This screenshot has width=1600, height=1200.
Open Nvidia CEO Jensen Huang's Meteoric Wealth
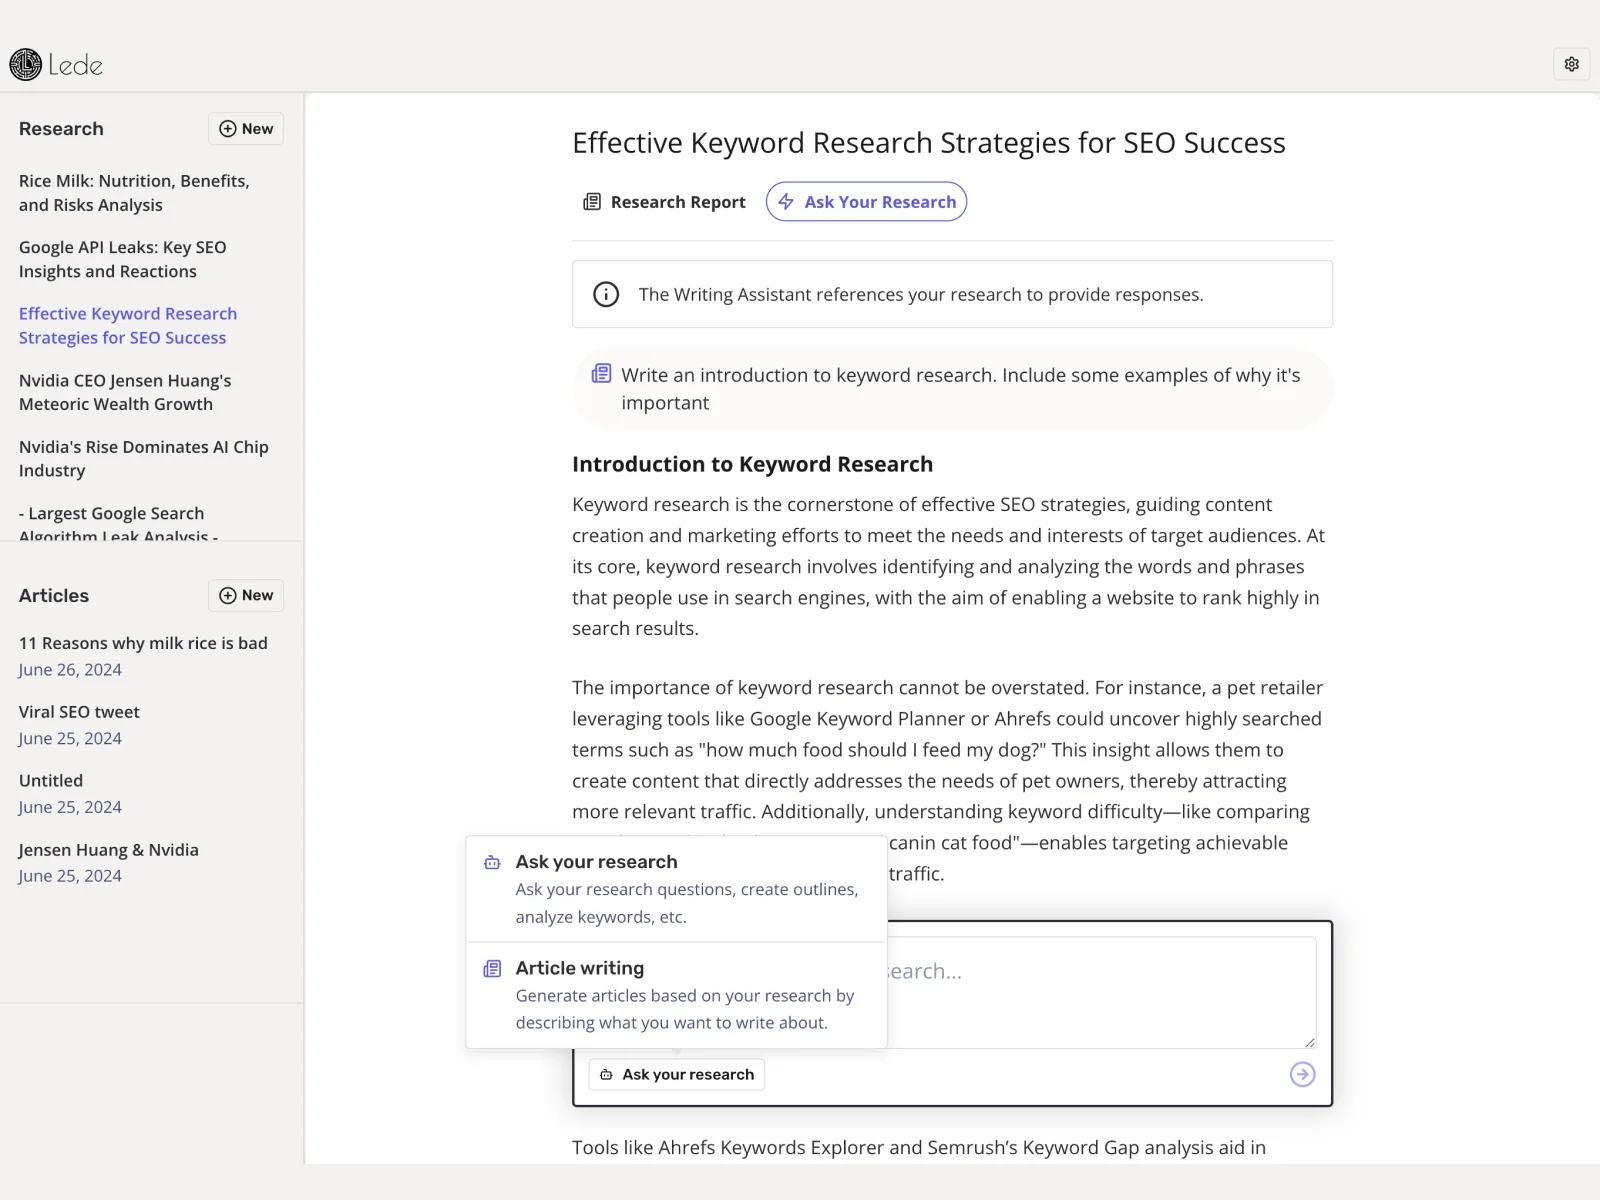tap(125, 392)
